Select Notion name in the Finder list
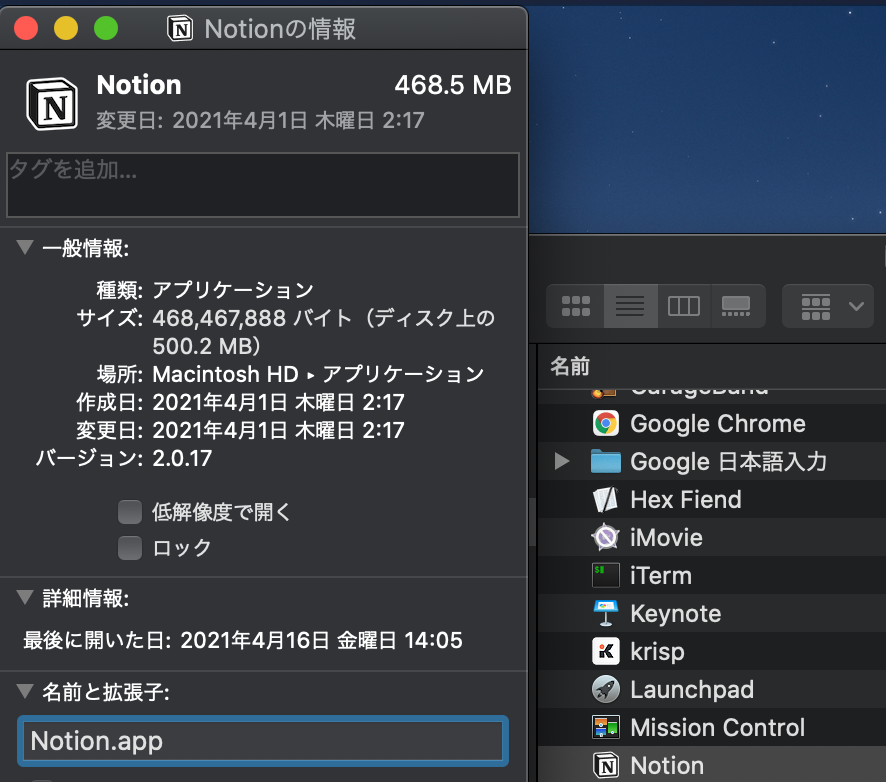Screen dimensions: 886x782 click(667, 766)
